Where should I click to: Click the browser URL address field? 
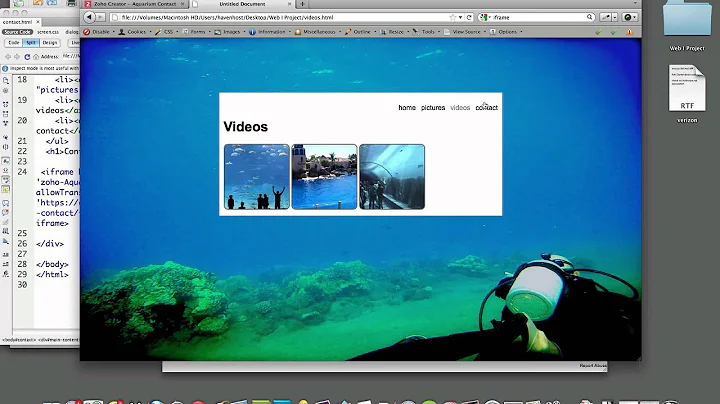click(280, 17)
